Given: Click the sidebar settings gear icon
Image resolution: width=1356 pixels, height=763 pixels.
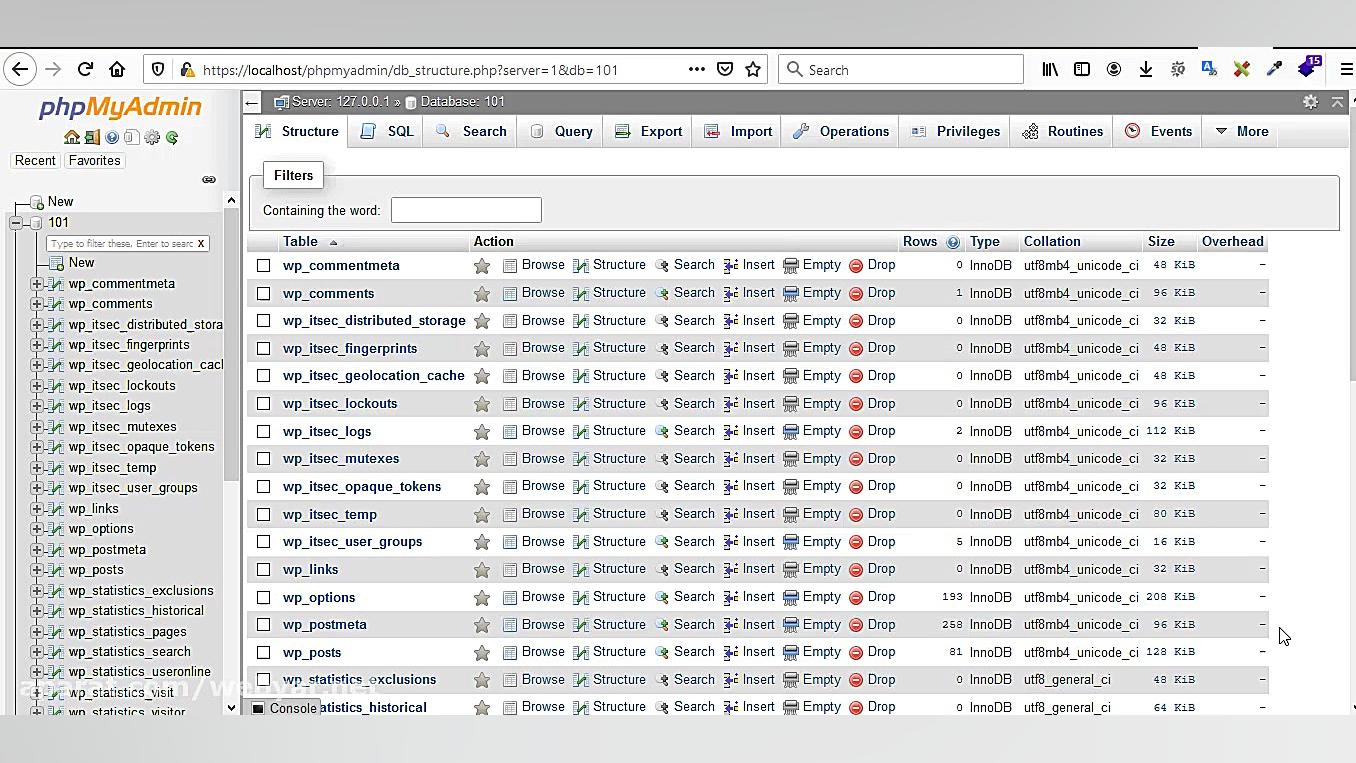Looking at the screenshot, I should pyautogui.click(x=152, y=137).
